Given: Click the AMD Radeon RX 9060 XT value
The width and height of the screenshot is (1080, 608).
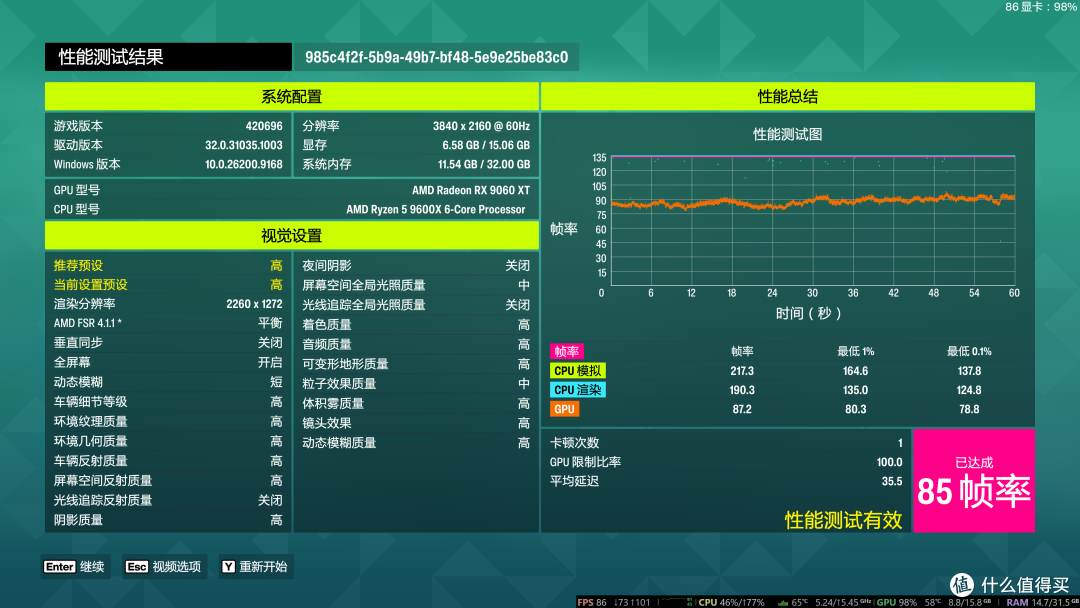Looking at the screenshot, I should (471, 190).
